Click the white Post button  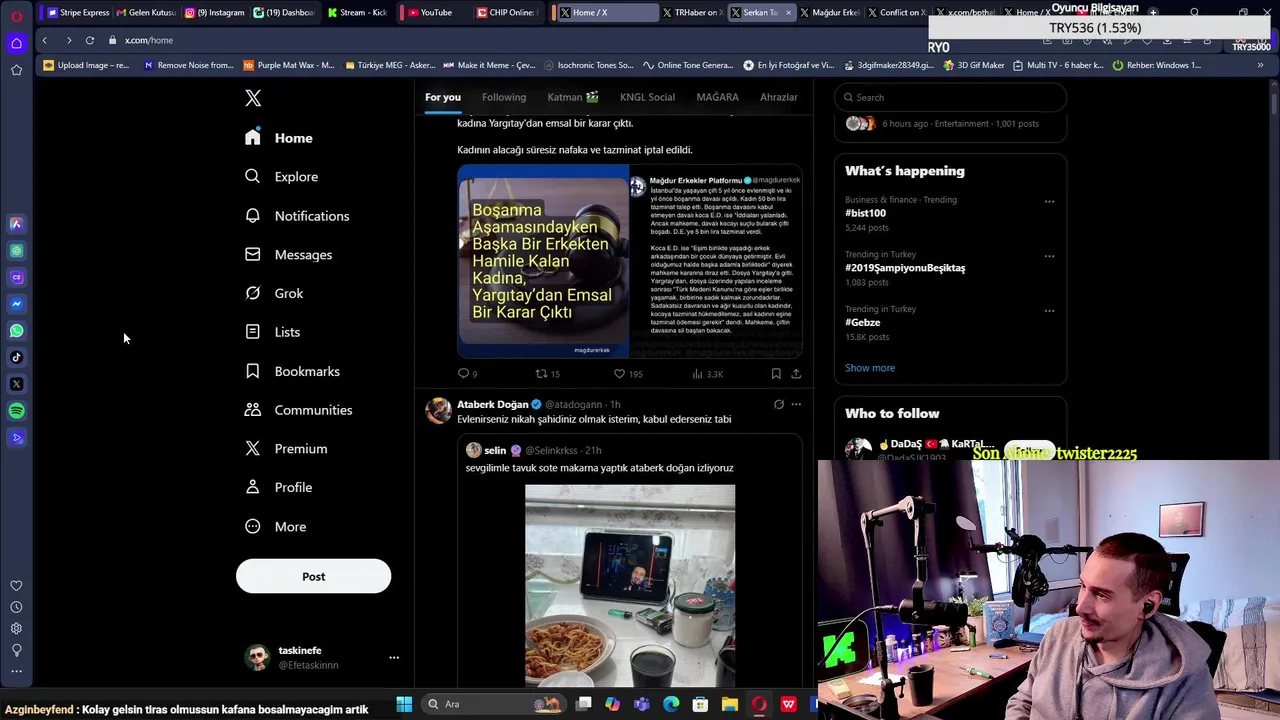point(313,576)
